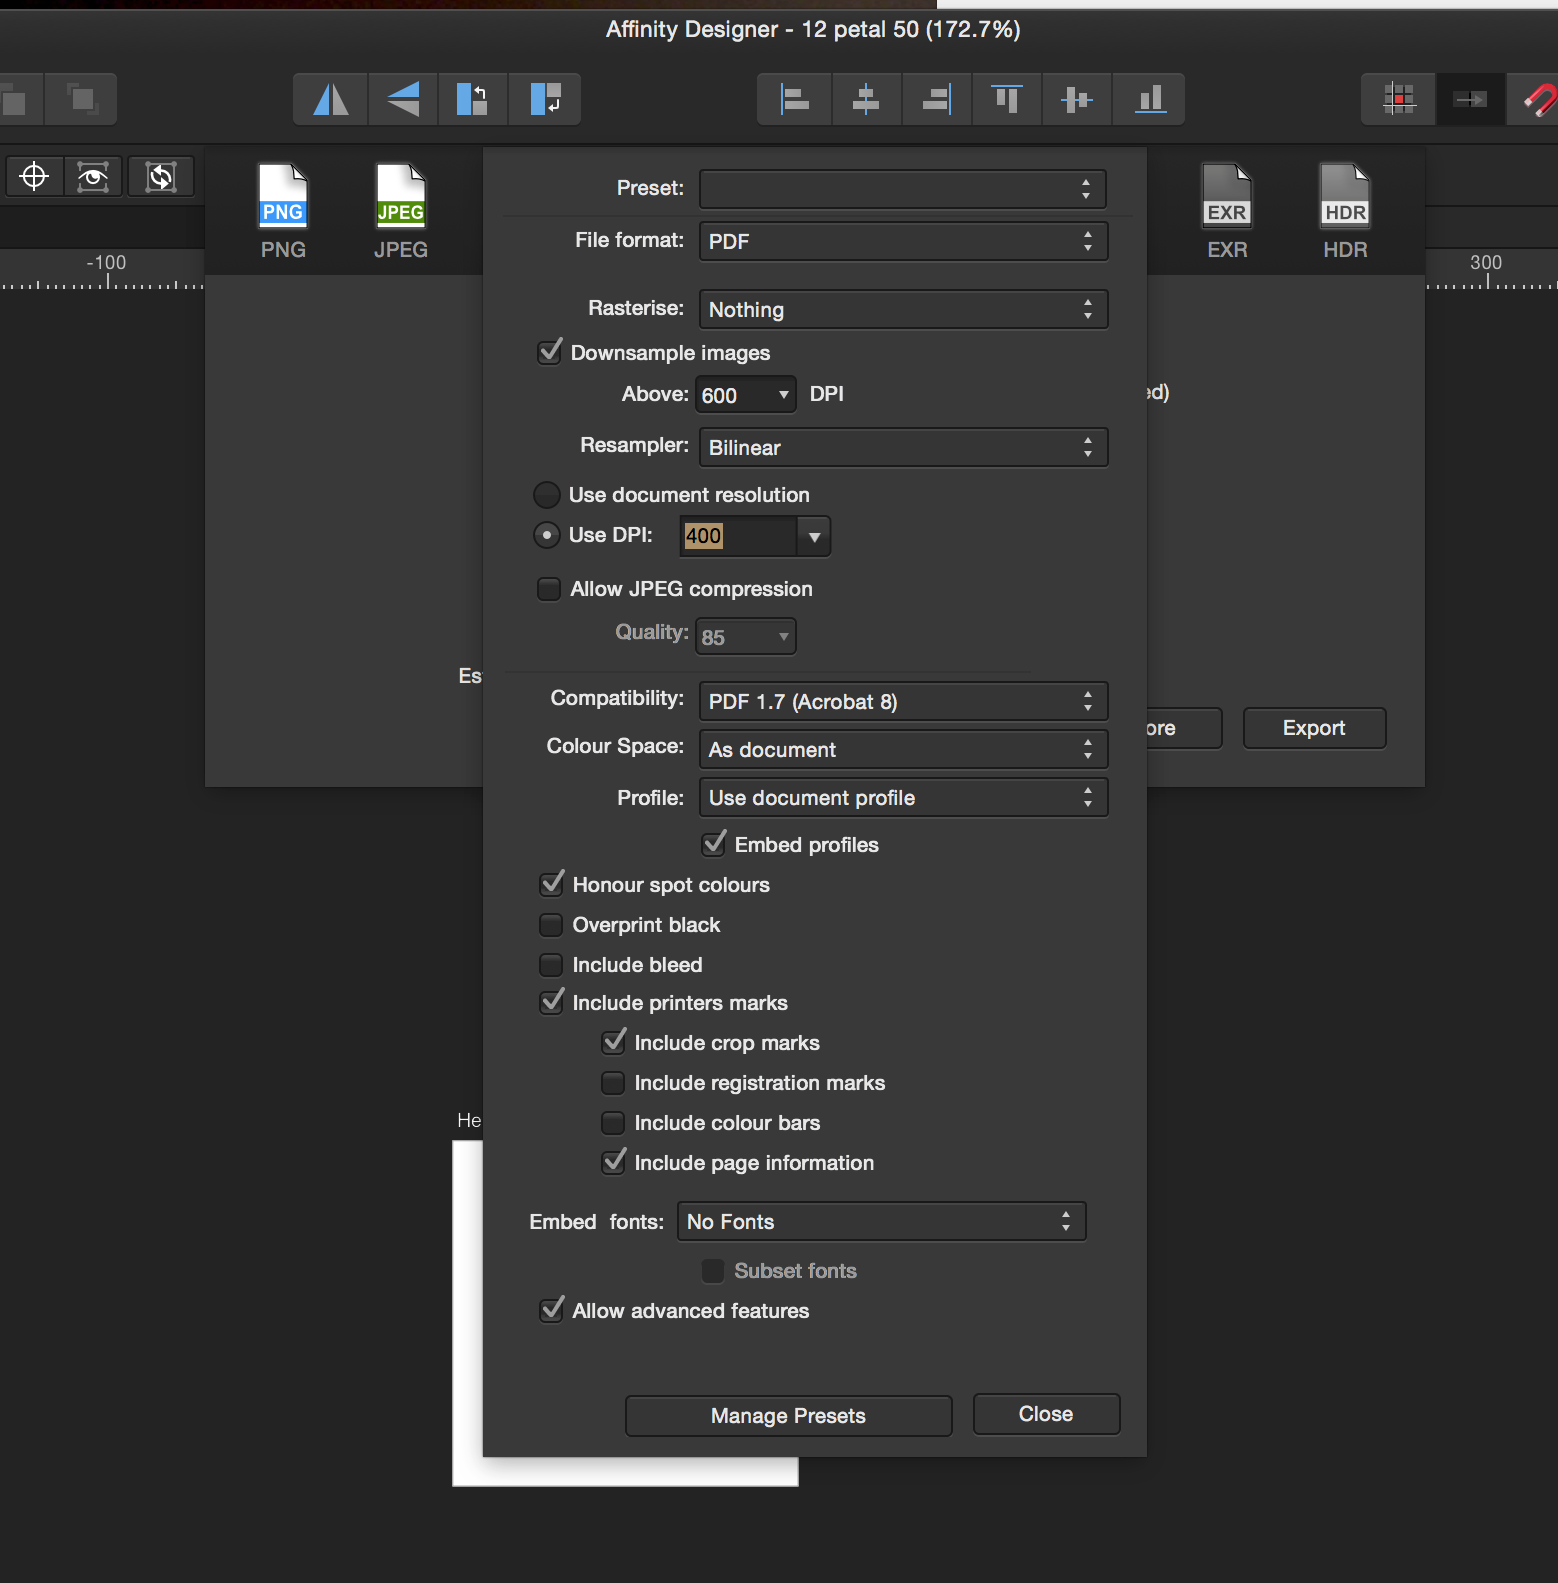Click the partly hidden More button
The width and height of the screenshot is (1558, 1583).
pyautogui.click(x=1184, y=728)
